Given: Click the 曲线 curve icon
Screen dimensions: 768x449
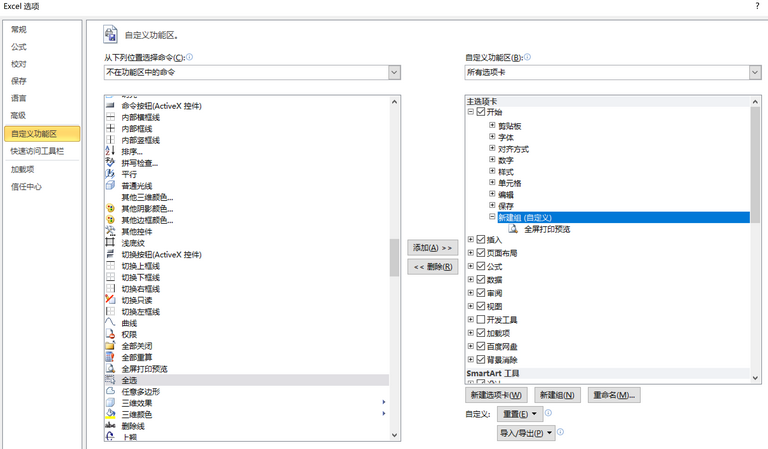Looking at the screenshot, I should pyautogui.click(x=110, y=323).
